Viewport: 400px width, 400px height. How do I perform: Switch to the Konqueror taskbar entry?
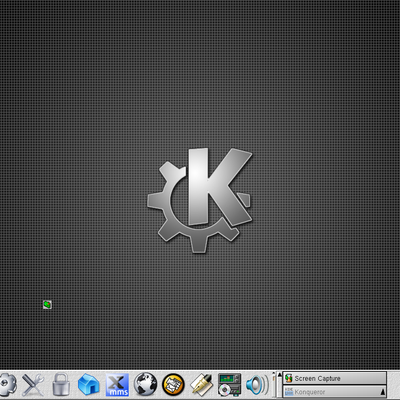335,391
